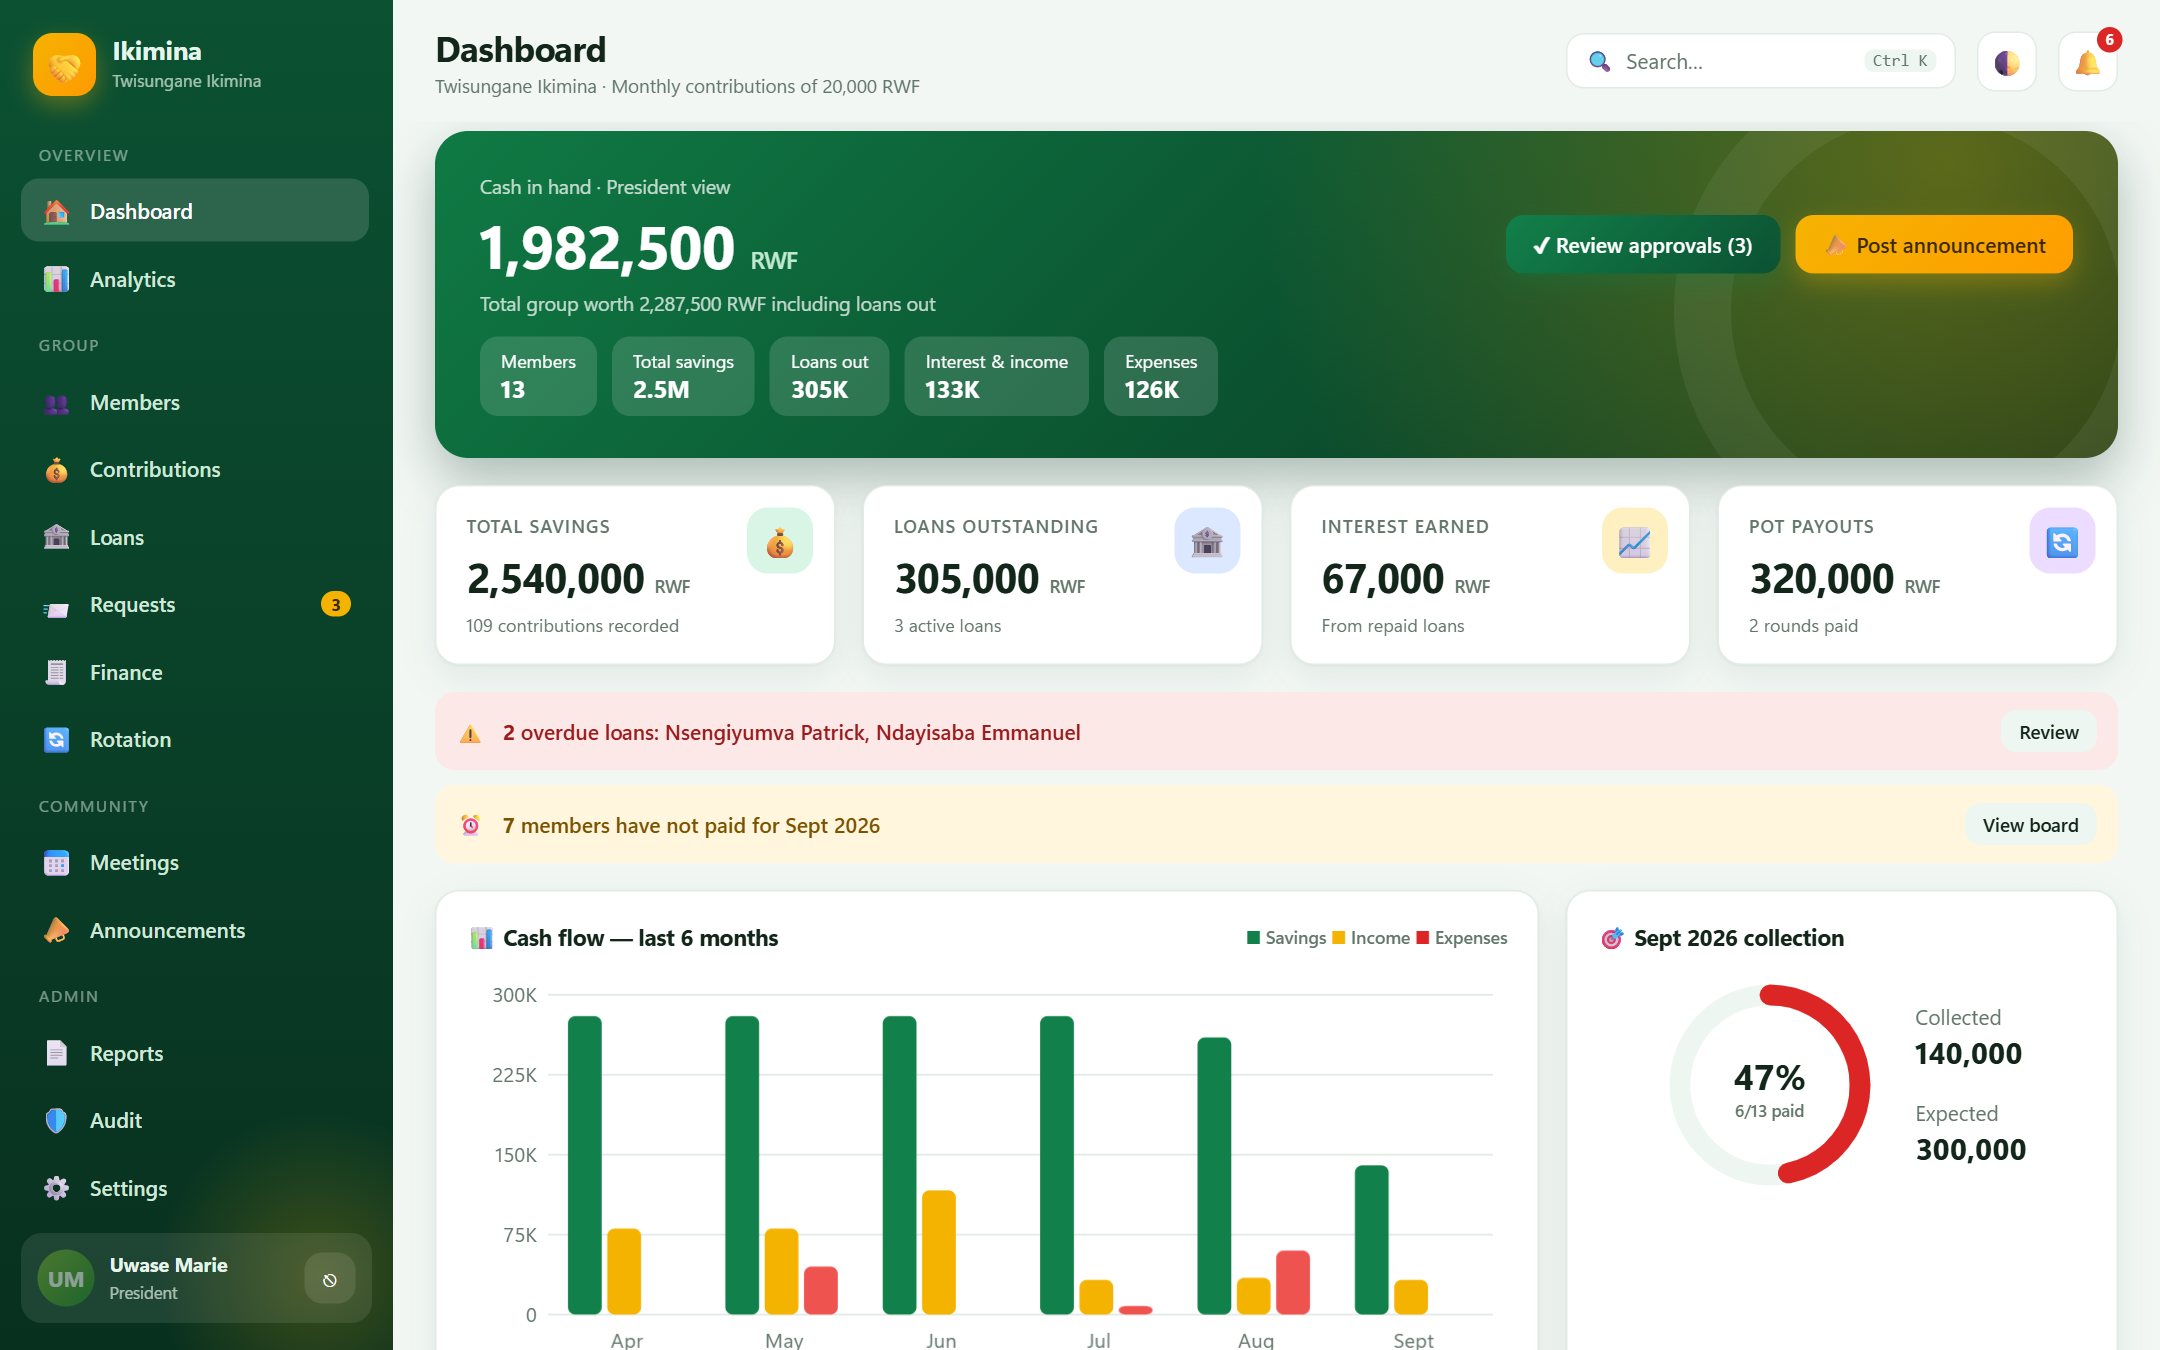The width and height of the screenshot is (2160, 1350).
Task: Click the Total savings 2.5M chip
Action: click(x=683, y=376)
